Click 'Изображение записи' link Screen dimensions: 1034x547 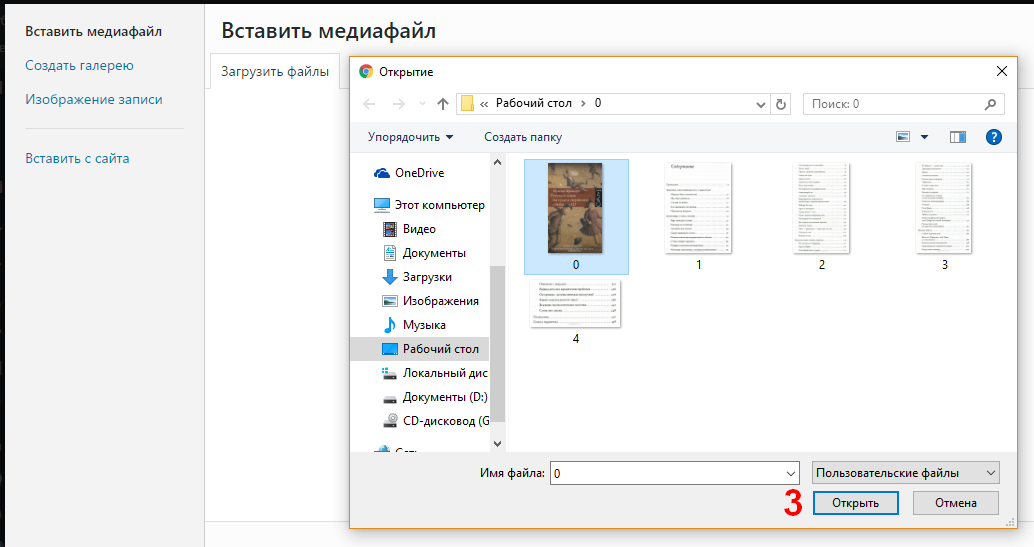click(x=94, y=100)
